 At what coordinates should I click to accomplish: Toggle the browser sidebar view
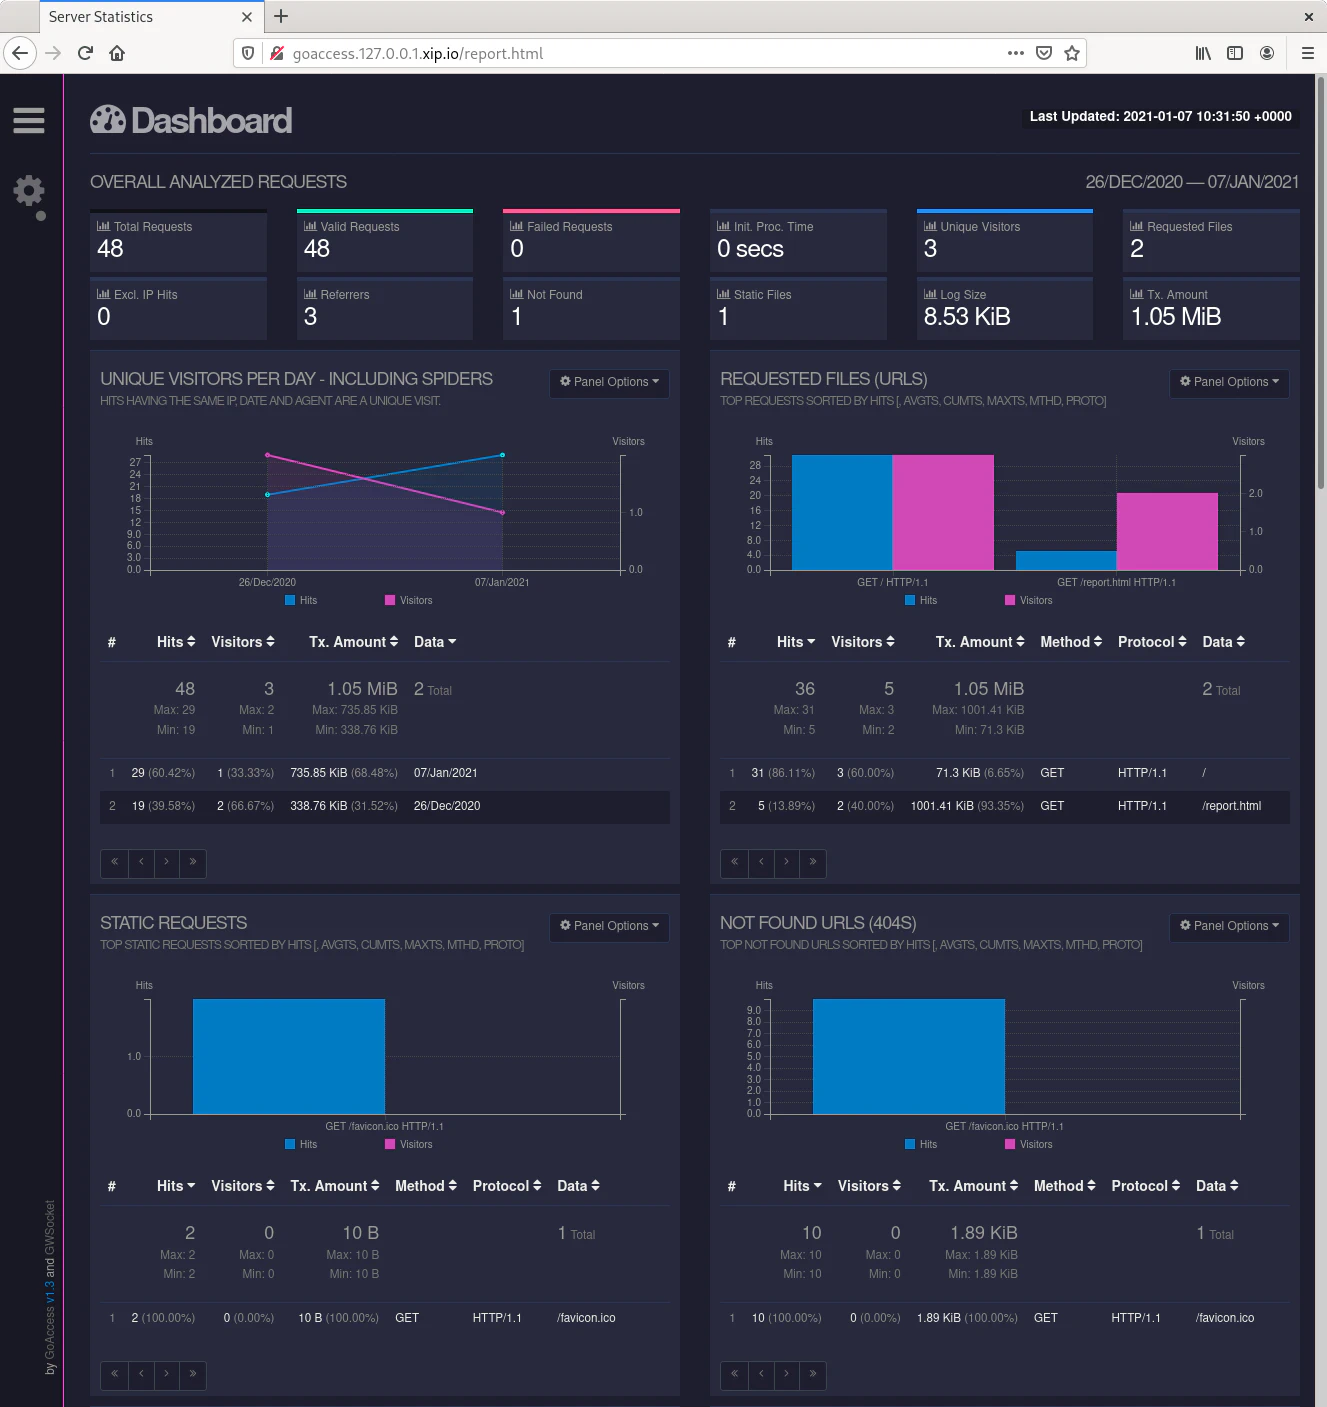1235,53
